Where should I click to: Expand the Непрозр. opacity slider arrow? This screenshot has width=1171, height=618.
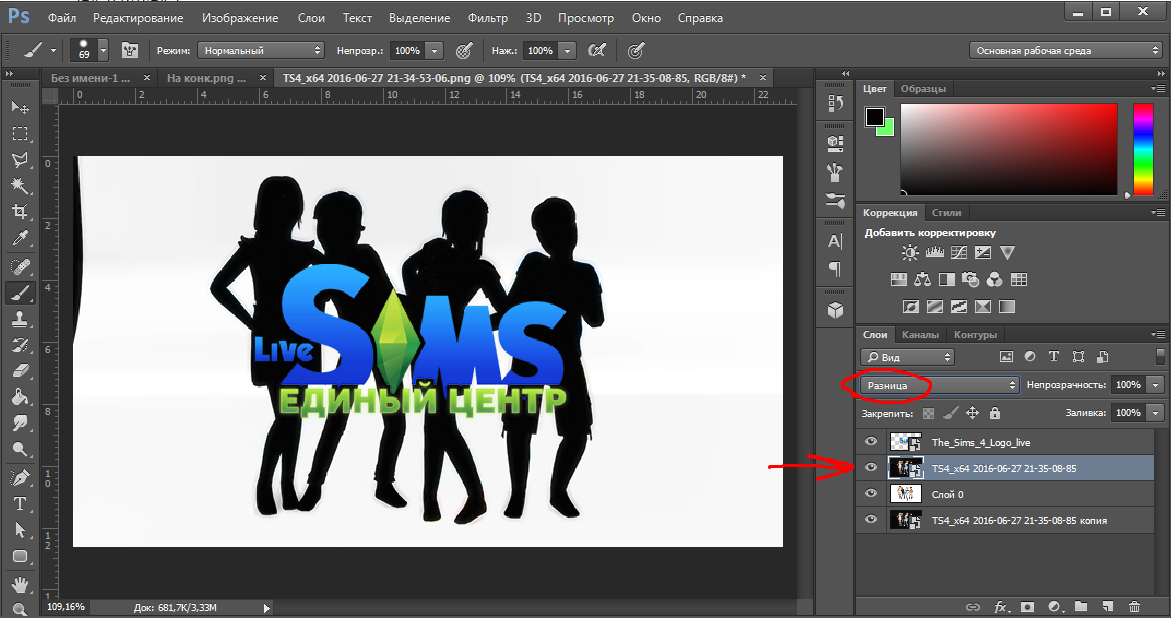click(x=435, y=51)
